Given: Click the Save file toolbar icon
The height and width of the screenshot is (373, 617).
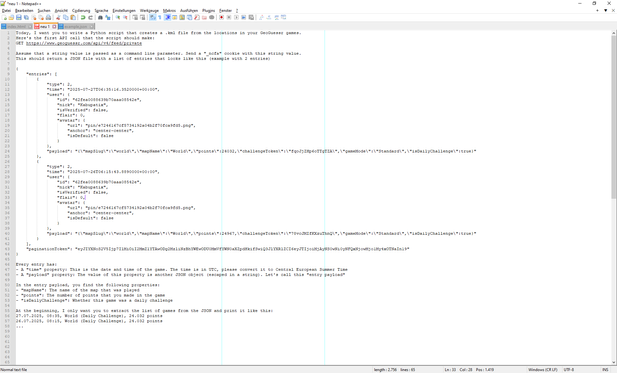Looking at the screenshot, I should click(18, 17).
